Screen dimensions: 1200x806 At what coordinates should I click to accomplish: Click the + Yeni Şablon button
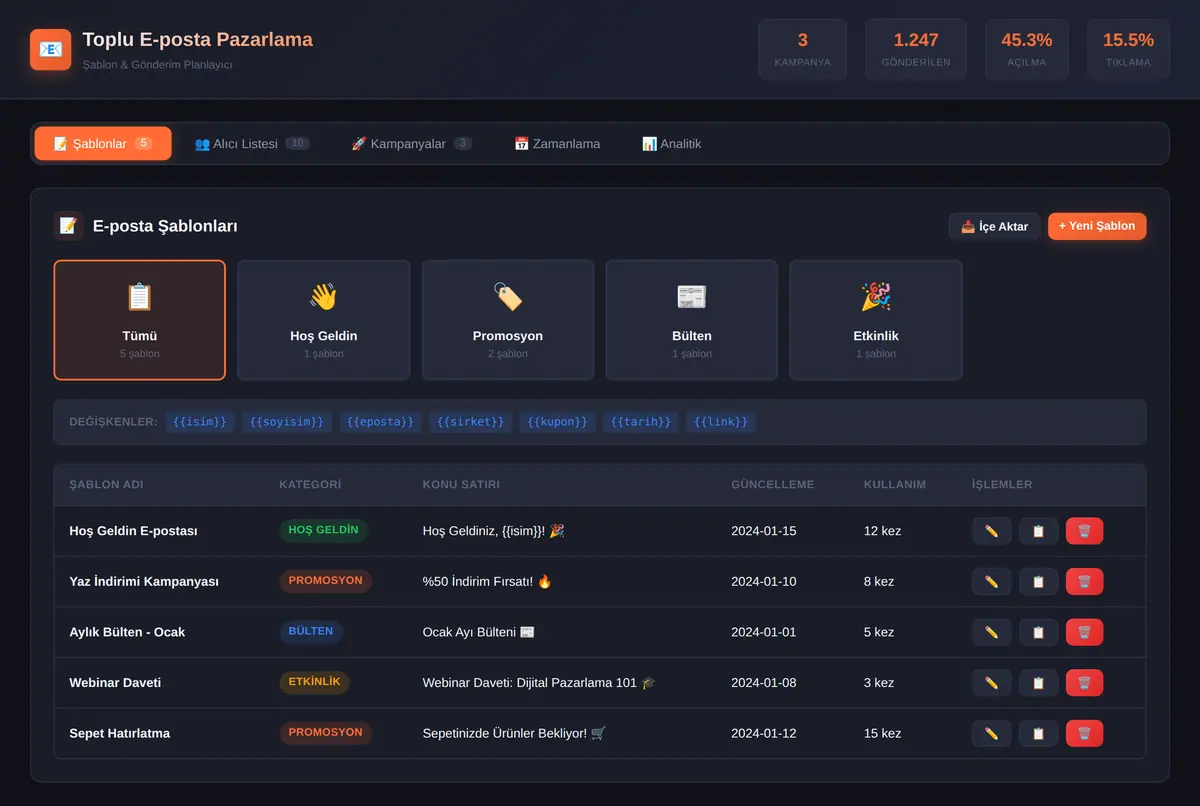click(1097, 226)
